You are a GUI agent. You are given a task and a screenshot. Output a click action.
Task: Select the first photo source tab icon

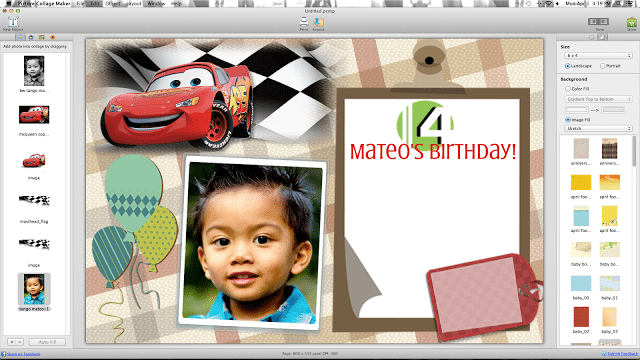click(x=20, y=37)
